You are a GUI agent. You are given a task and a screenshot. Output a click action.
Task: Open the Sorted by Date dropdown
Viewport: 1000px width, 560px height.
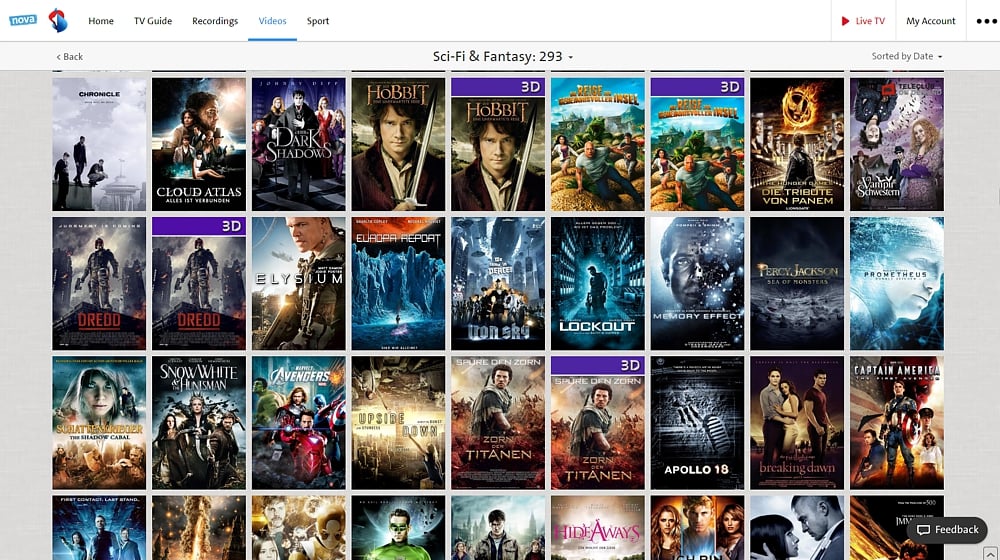click(906, 56)
